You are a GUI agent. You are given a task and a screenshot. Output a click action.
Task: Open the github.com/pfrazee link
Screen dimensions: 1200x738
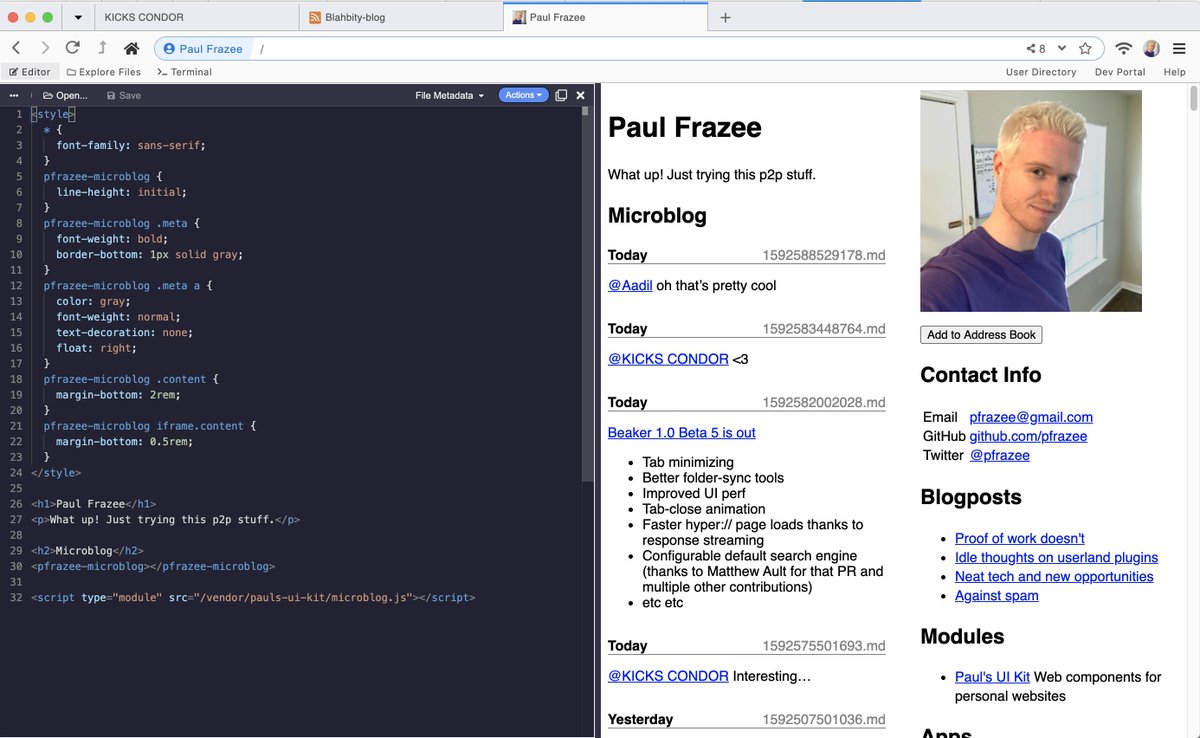tap(1028, 436)
